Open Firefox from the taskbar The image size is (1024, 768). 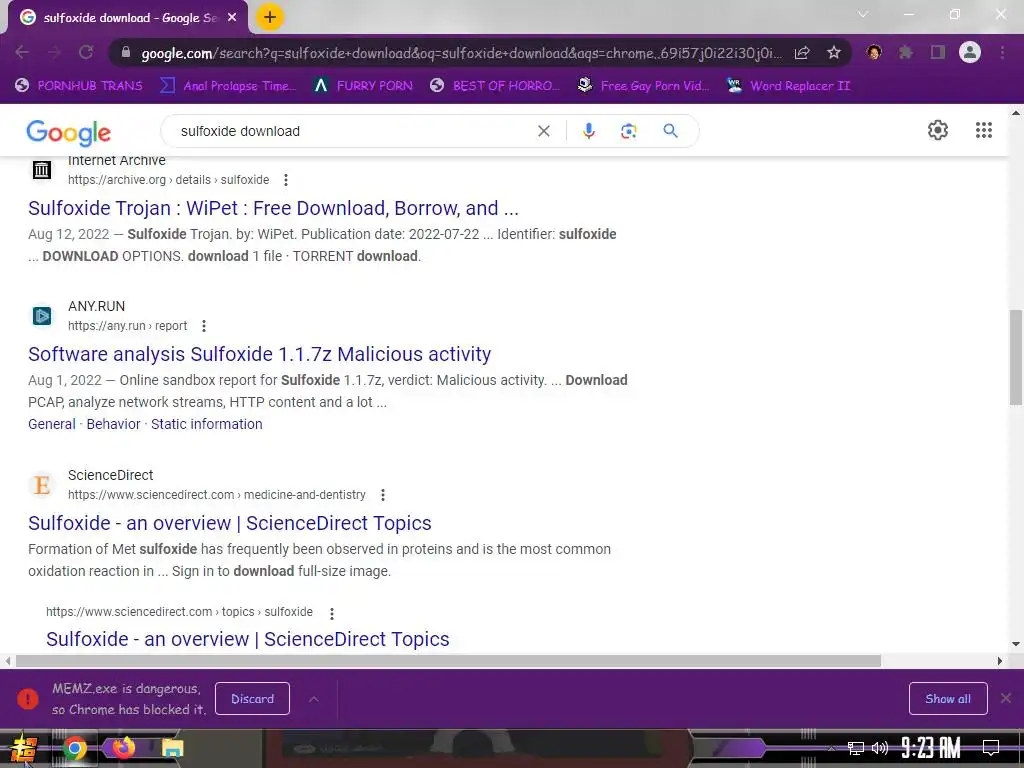pos(123,748)
